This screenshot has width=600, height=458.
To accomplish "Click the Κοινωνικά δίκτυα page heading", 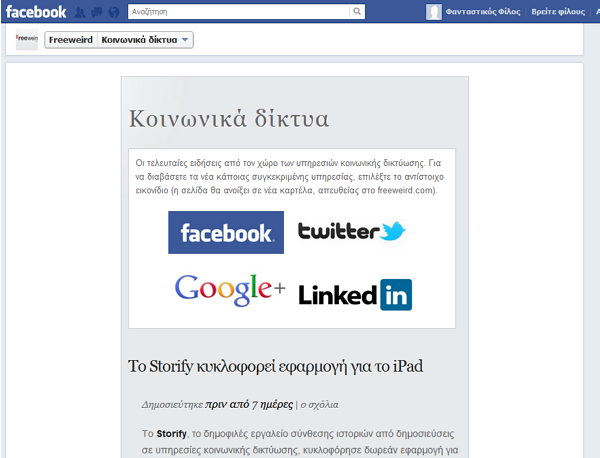I will [229, 118].
